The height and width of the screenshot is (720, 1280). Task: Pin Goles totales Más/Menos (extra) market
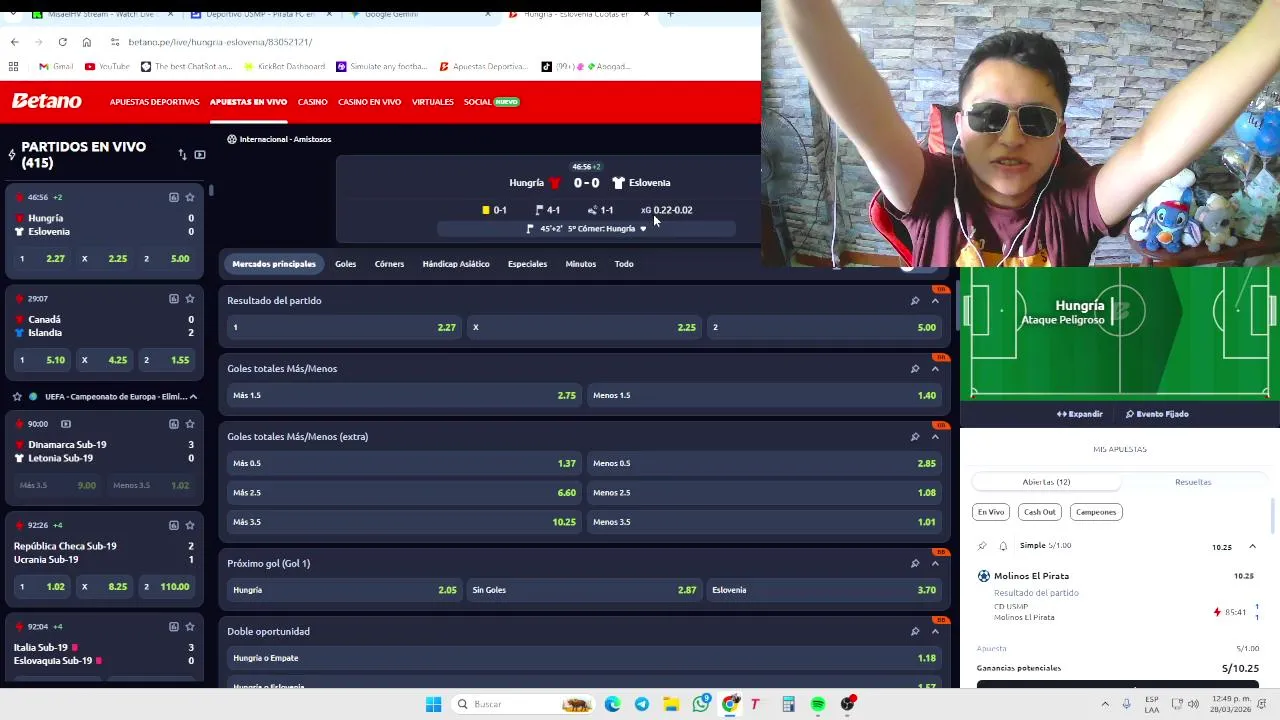coord(915,437)
